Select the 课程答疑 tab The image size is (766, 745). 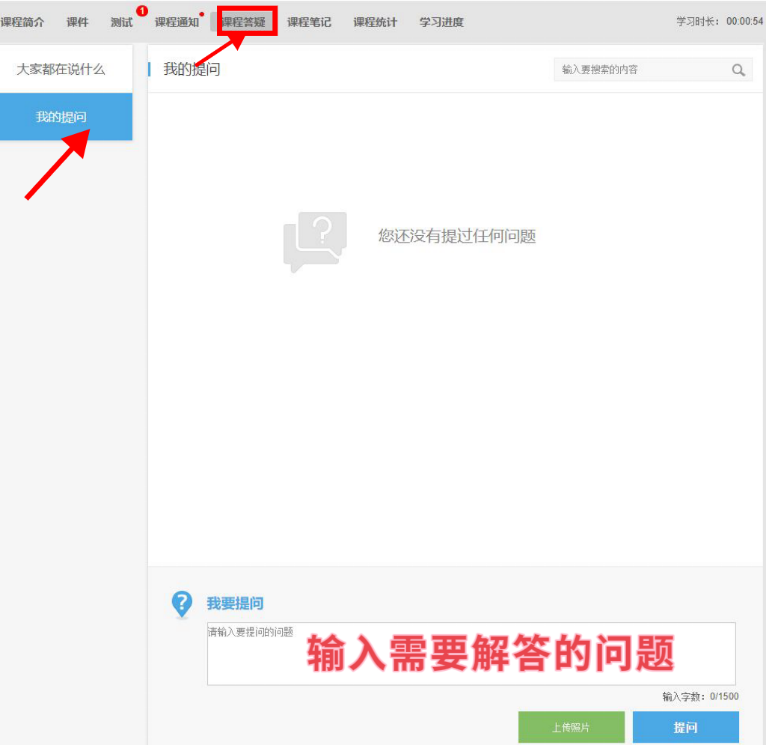point(243,22)
